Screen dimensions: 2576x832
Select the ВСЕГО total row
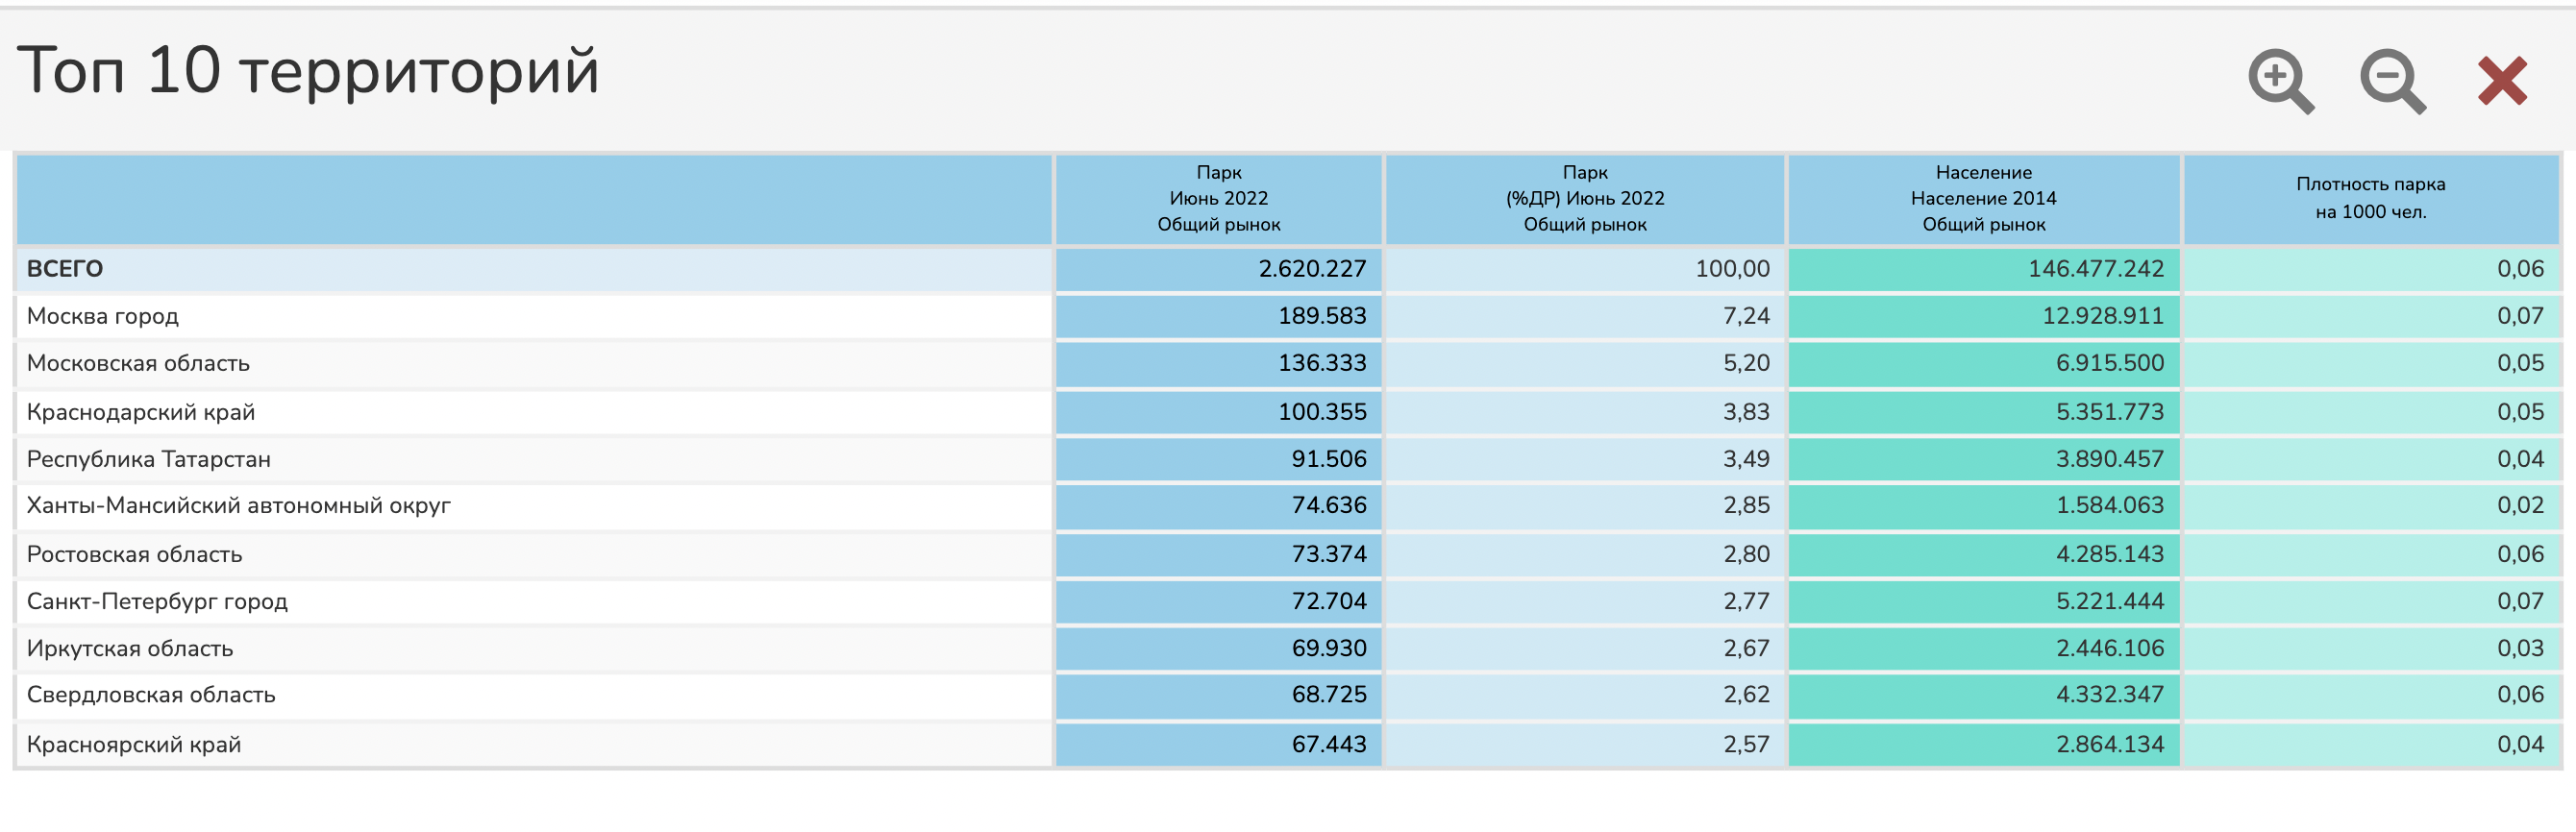[65, 269]
